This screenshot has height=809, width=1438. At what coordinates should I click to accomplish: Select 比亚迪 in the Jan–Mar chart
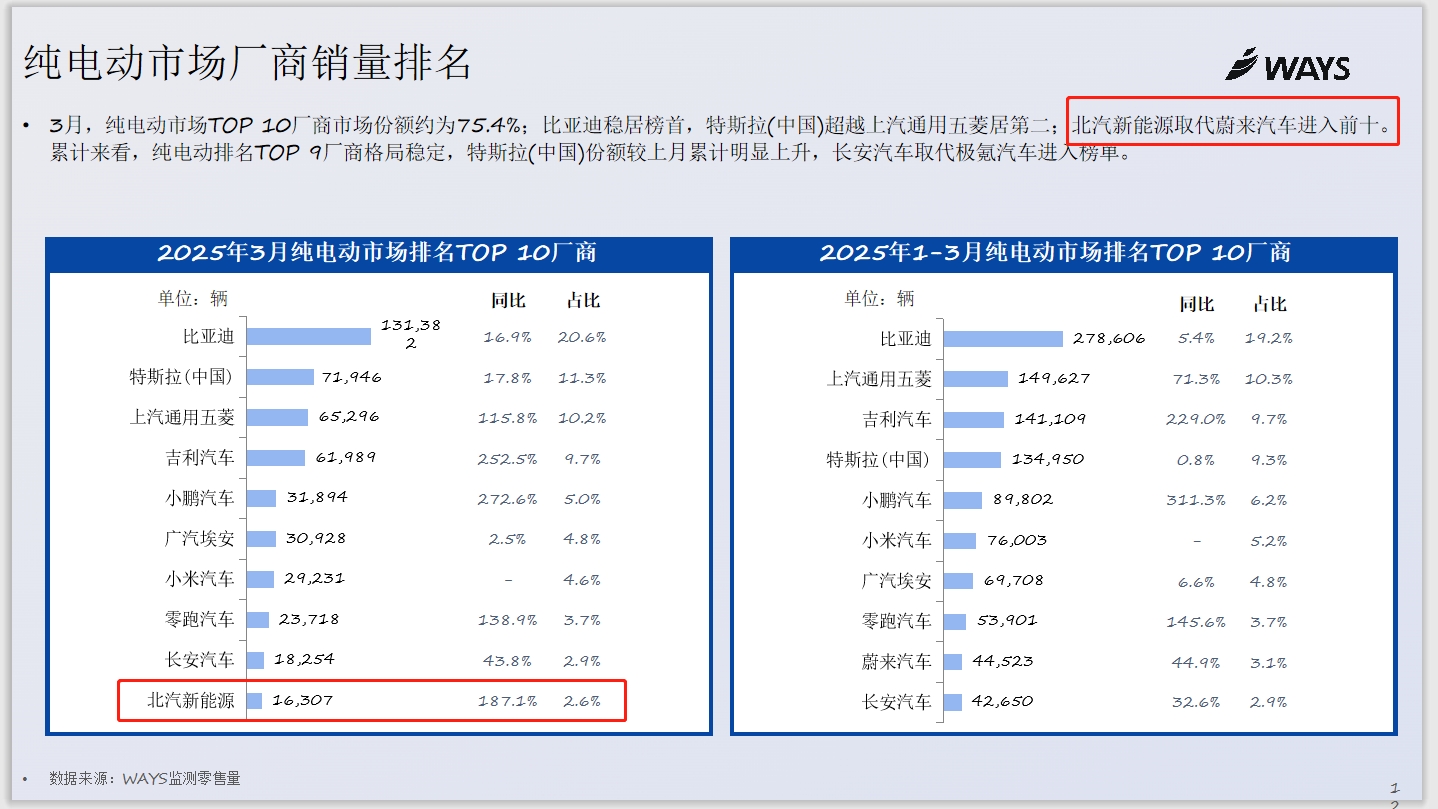[x=906, y=339]
